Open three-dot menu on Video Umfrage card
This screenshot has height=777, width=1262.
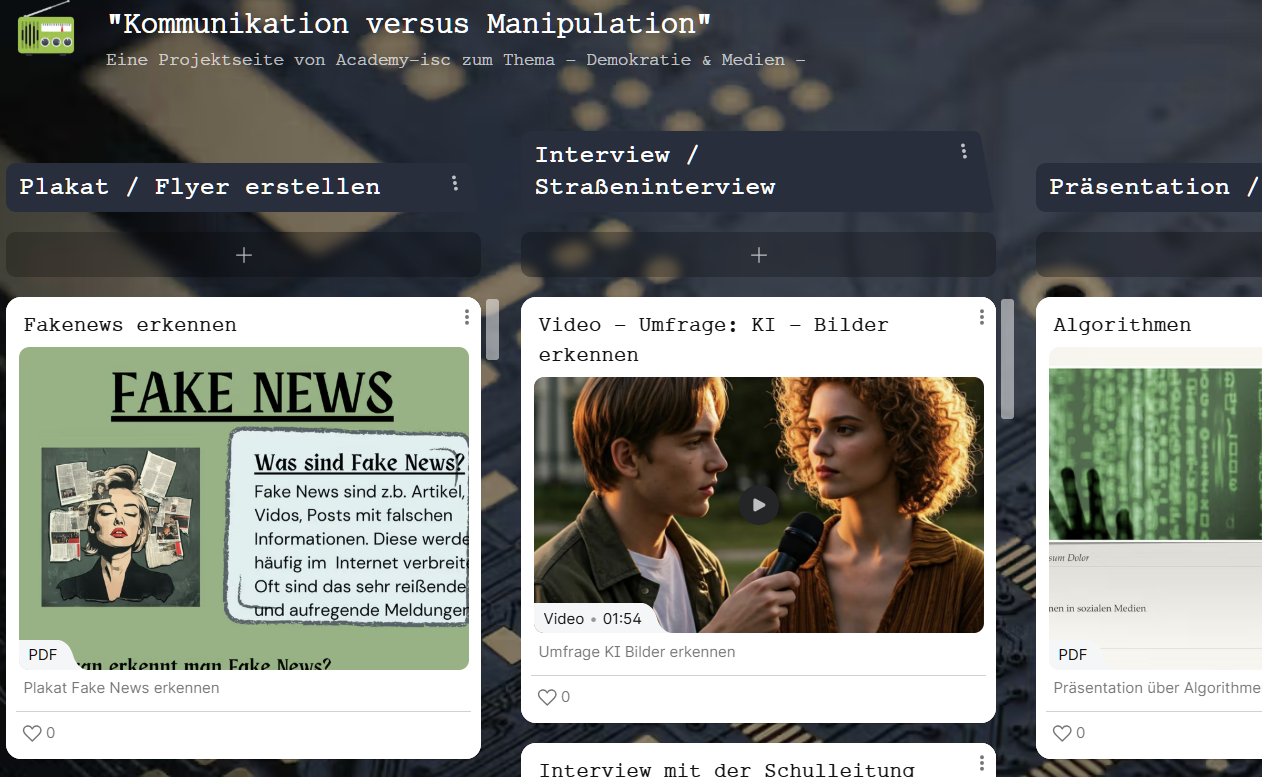(x=981, y=317)
